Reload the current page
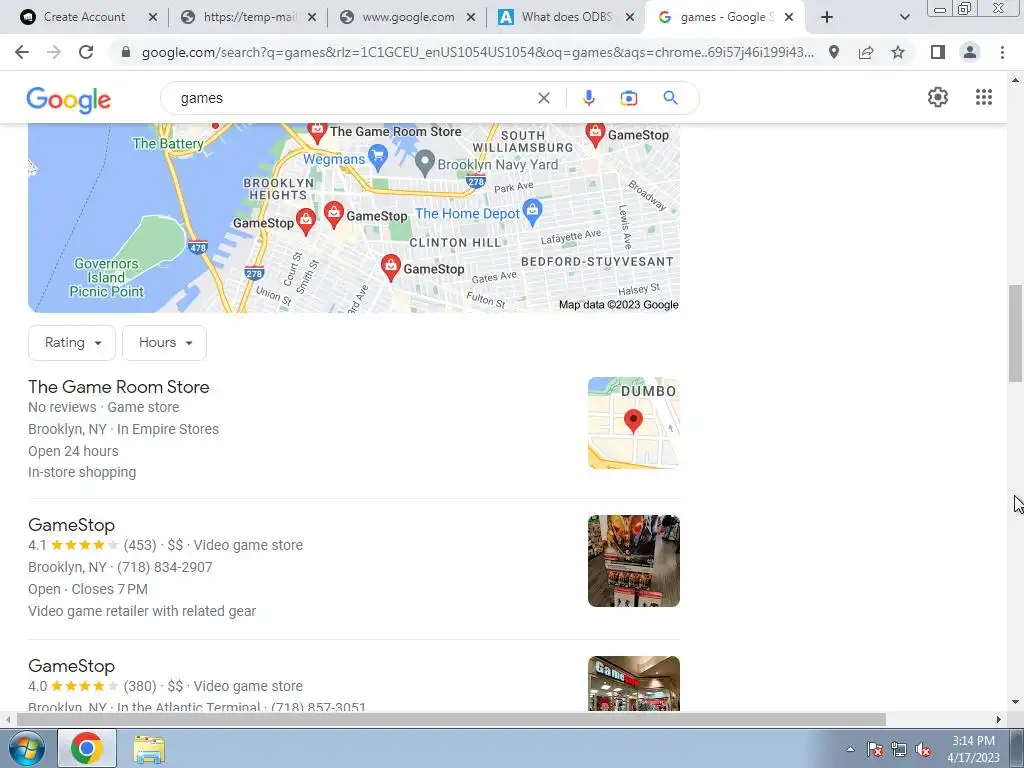 [86, 52]
